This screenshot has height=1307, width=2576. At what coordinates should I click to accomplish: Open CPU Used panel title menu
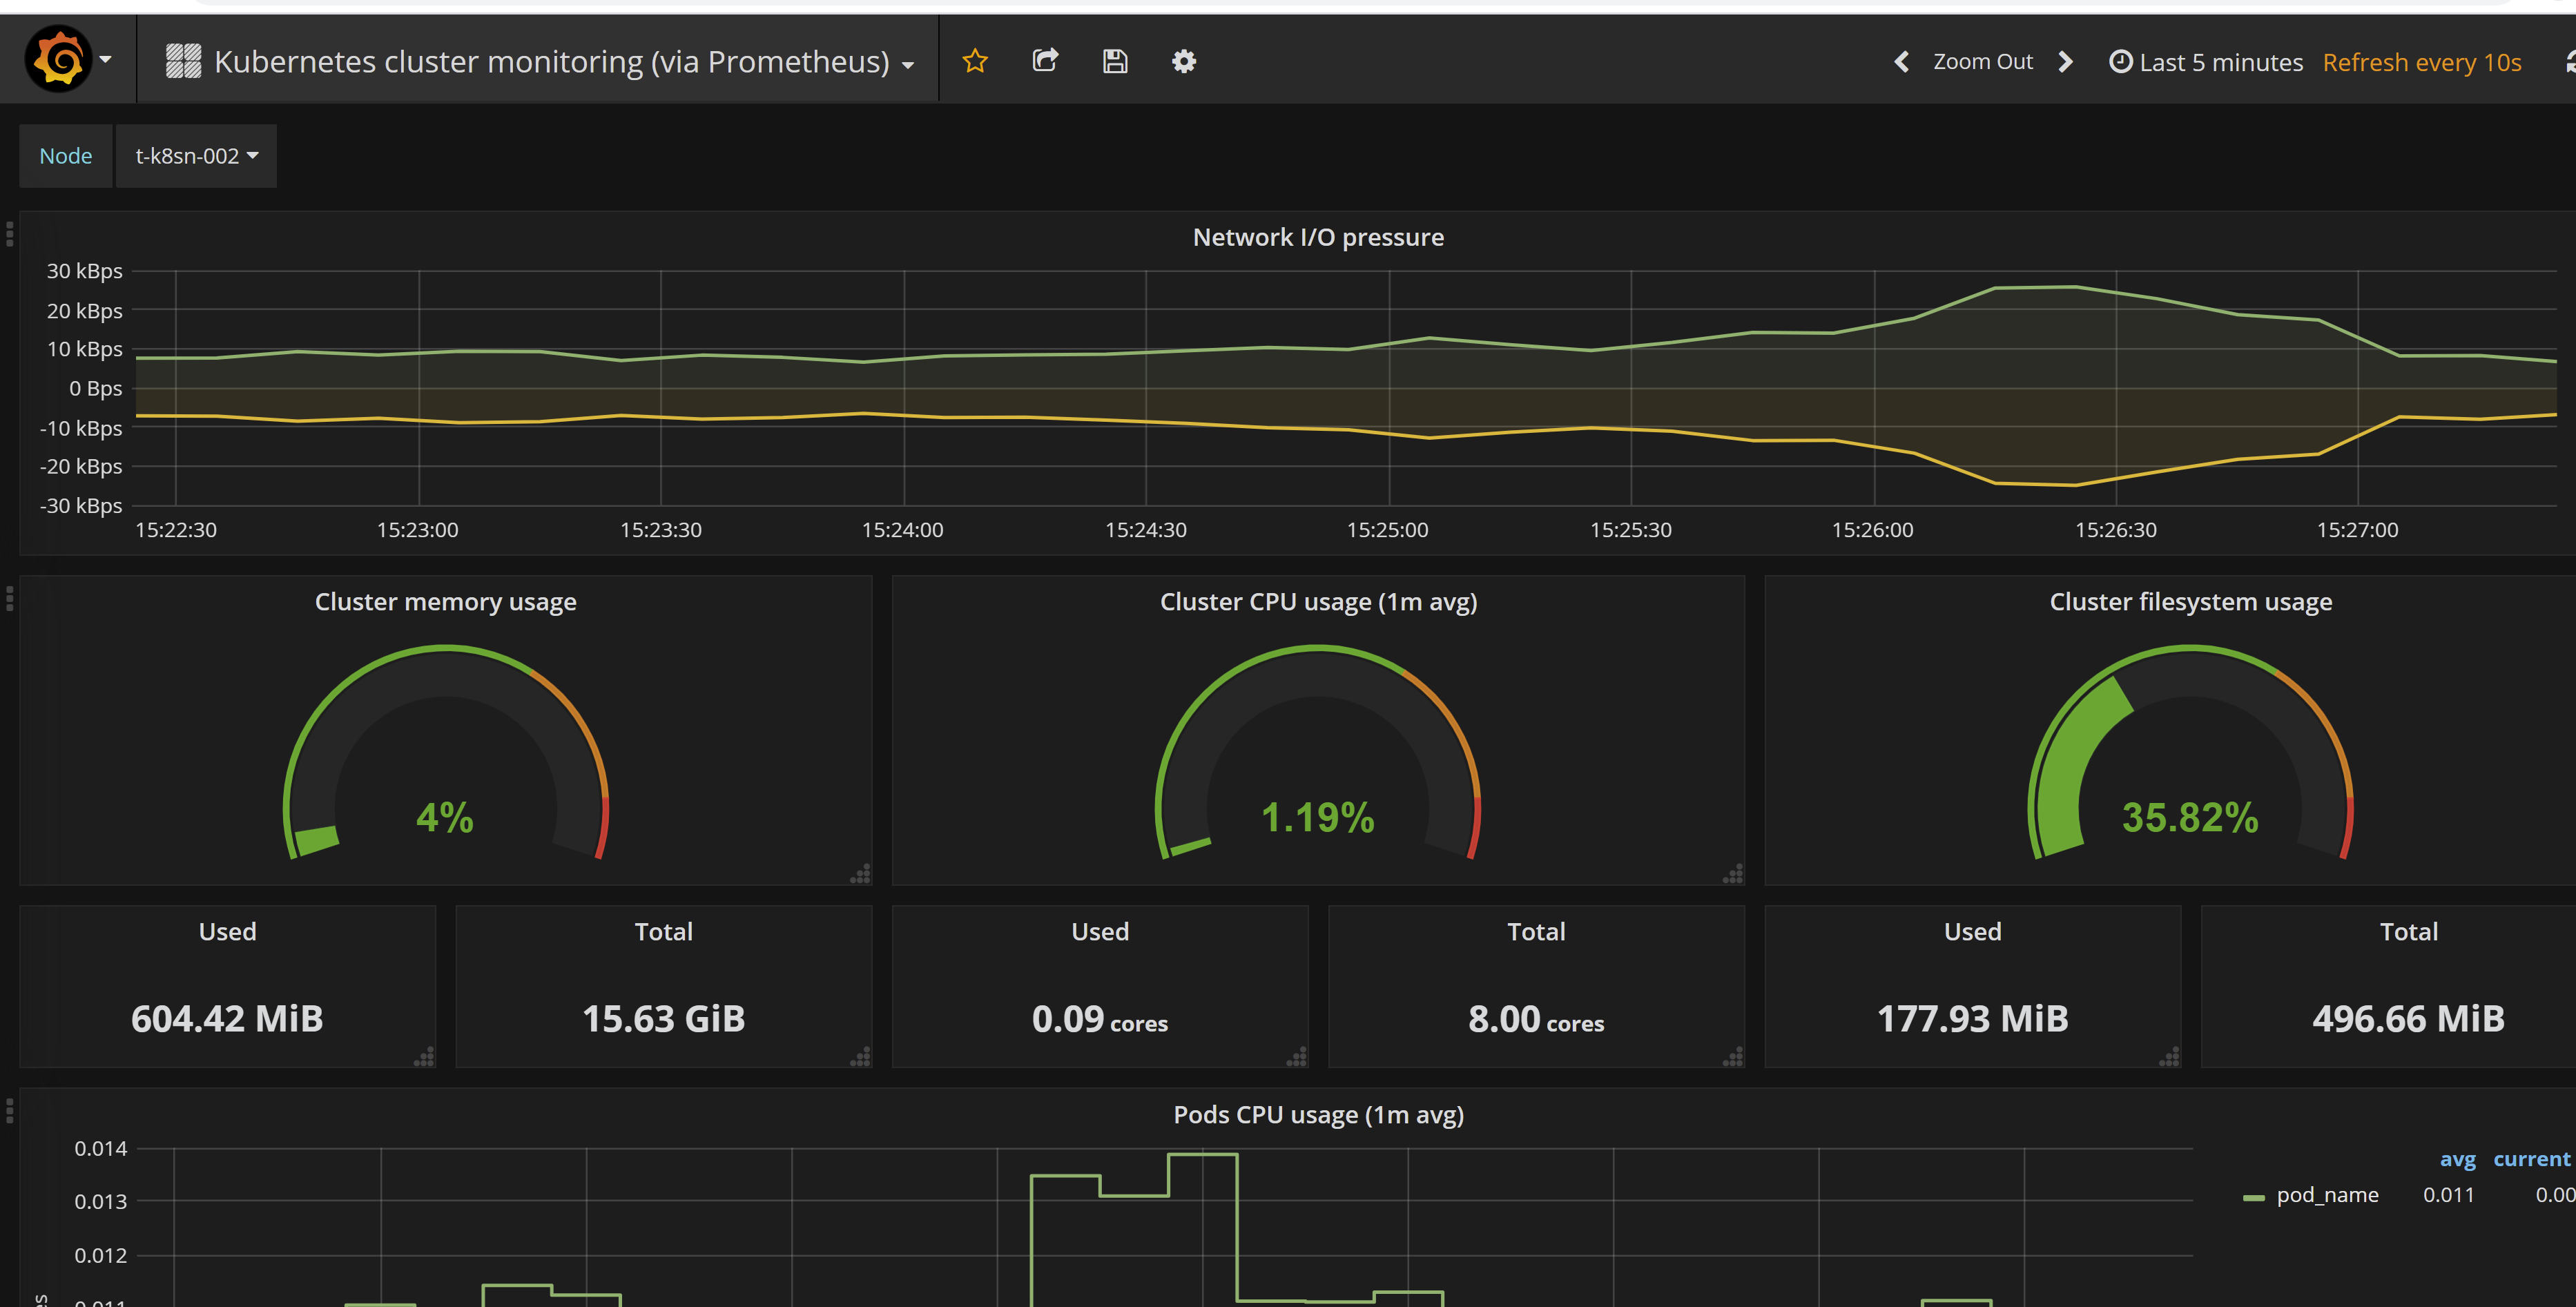1100,931
